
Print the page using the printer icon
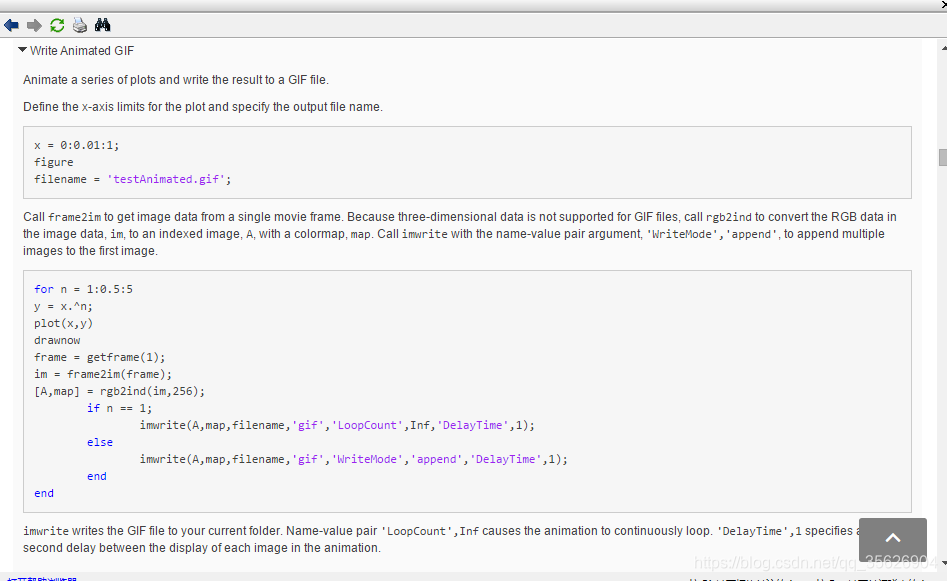(80, 25)
